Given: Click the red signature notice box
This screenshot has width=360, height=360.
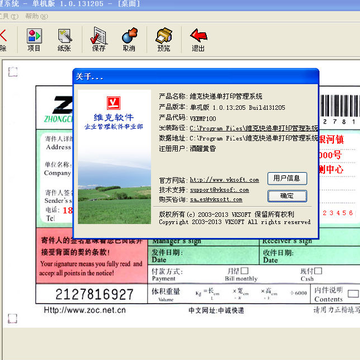Looking at the screenshot, I should pos(91,256).
